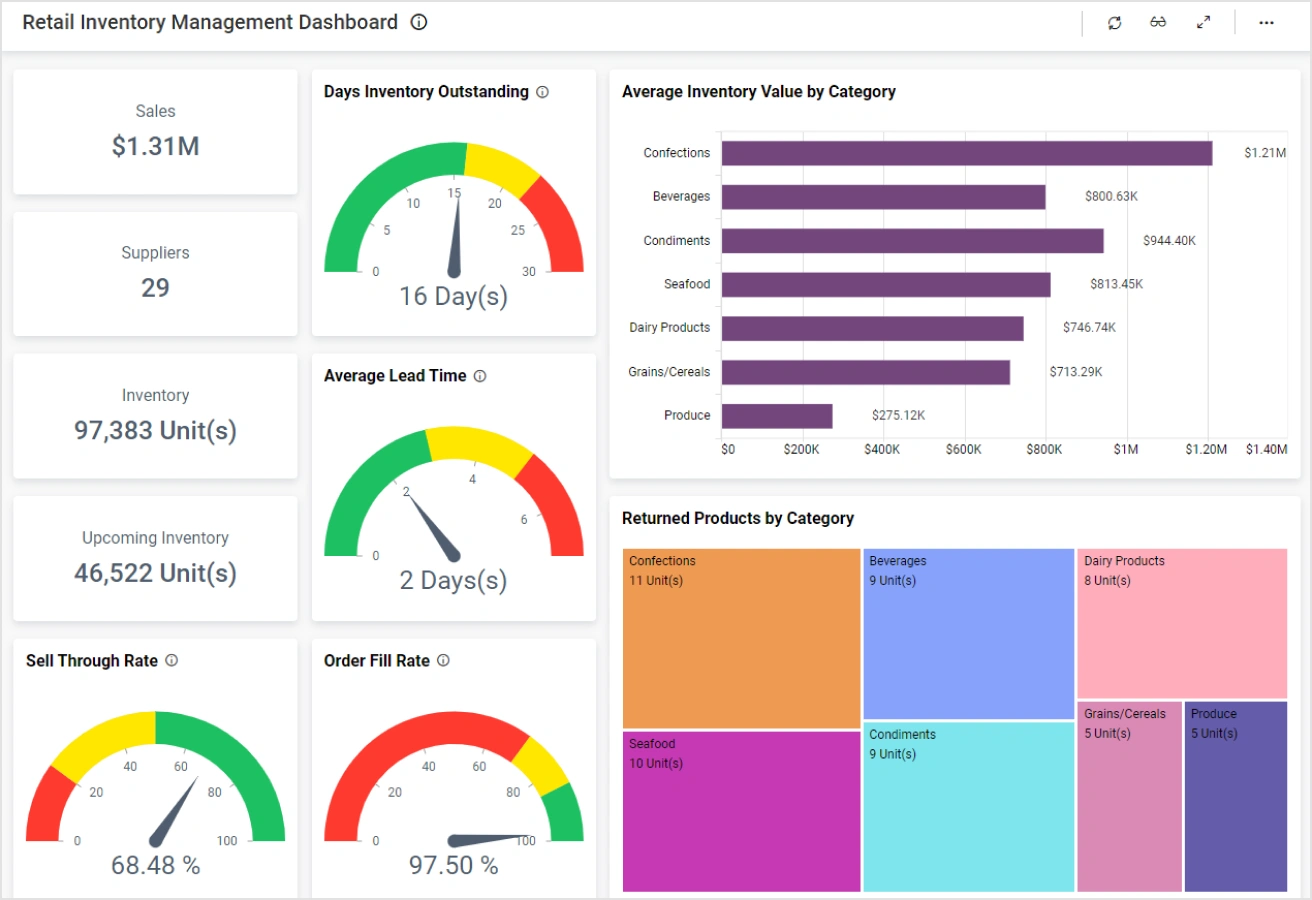This screenshot has height=900, width=1312.
Task: Click the pink Dairy Products treemap tile
Action: point(1181,623)
